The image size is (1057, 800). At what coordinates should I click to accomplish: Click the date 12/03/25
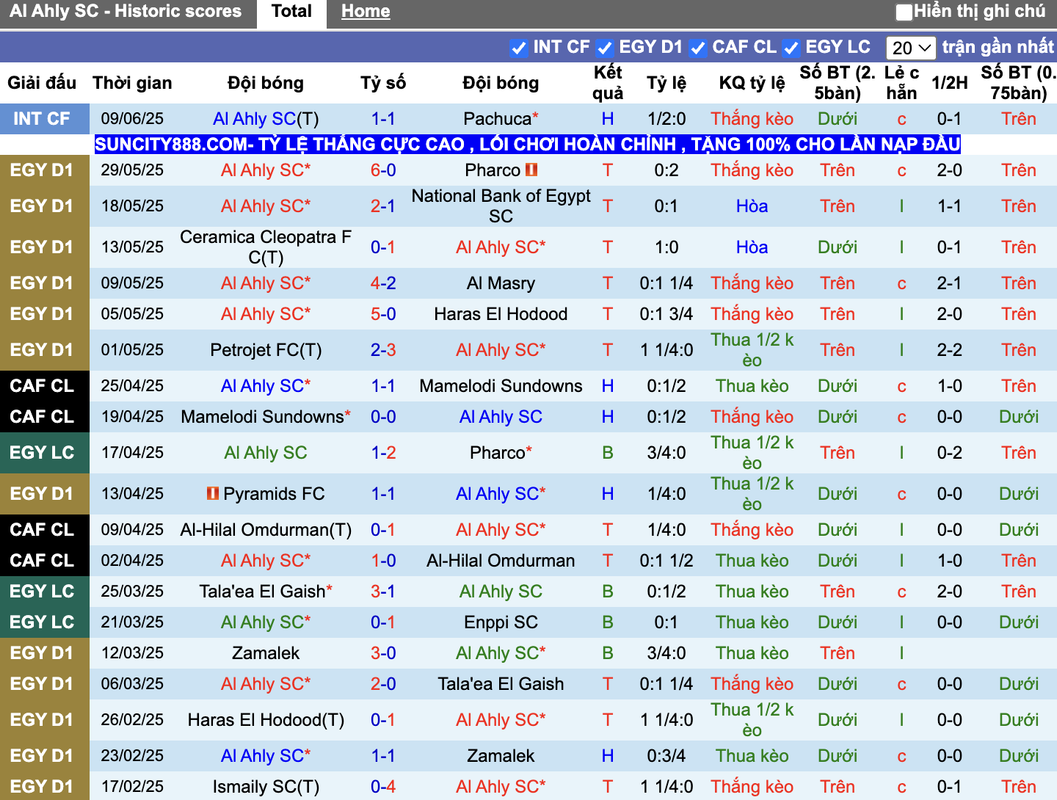tap(132, 653)
